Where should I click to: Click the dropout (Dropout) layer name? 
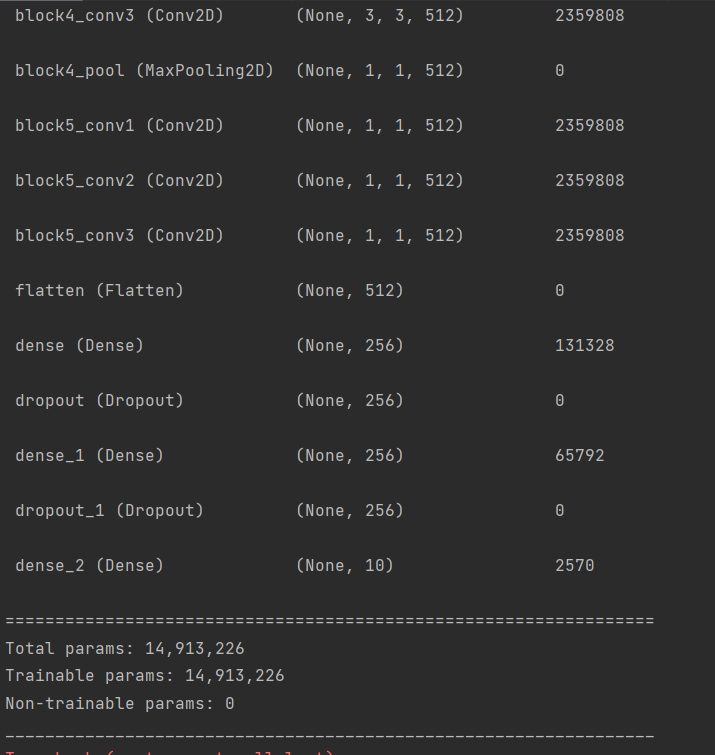click(99, 401)
